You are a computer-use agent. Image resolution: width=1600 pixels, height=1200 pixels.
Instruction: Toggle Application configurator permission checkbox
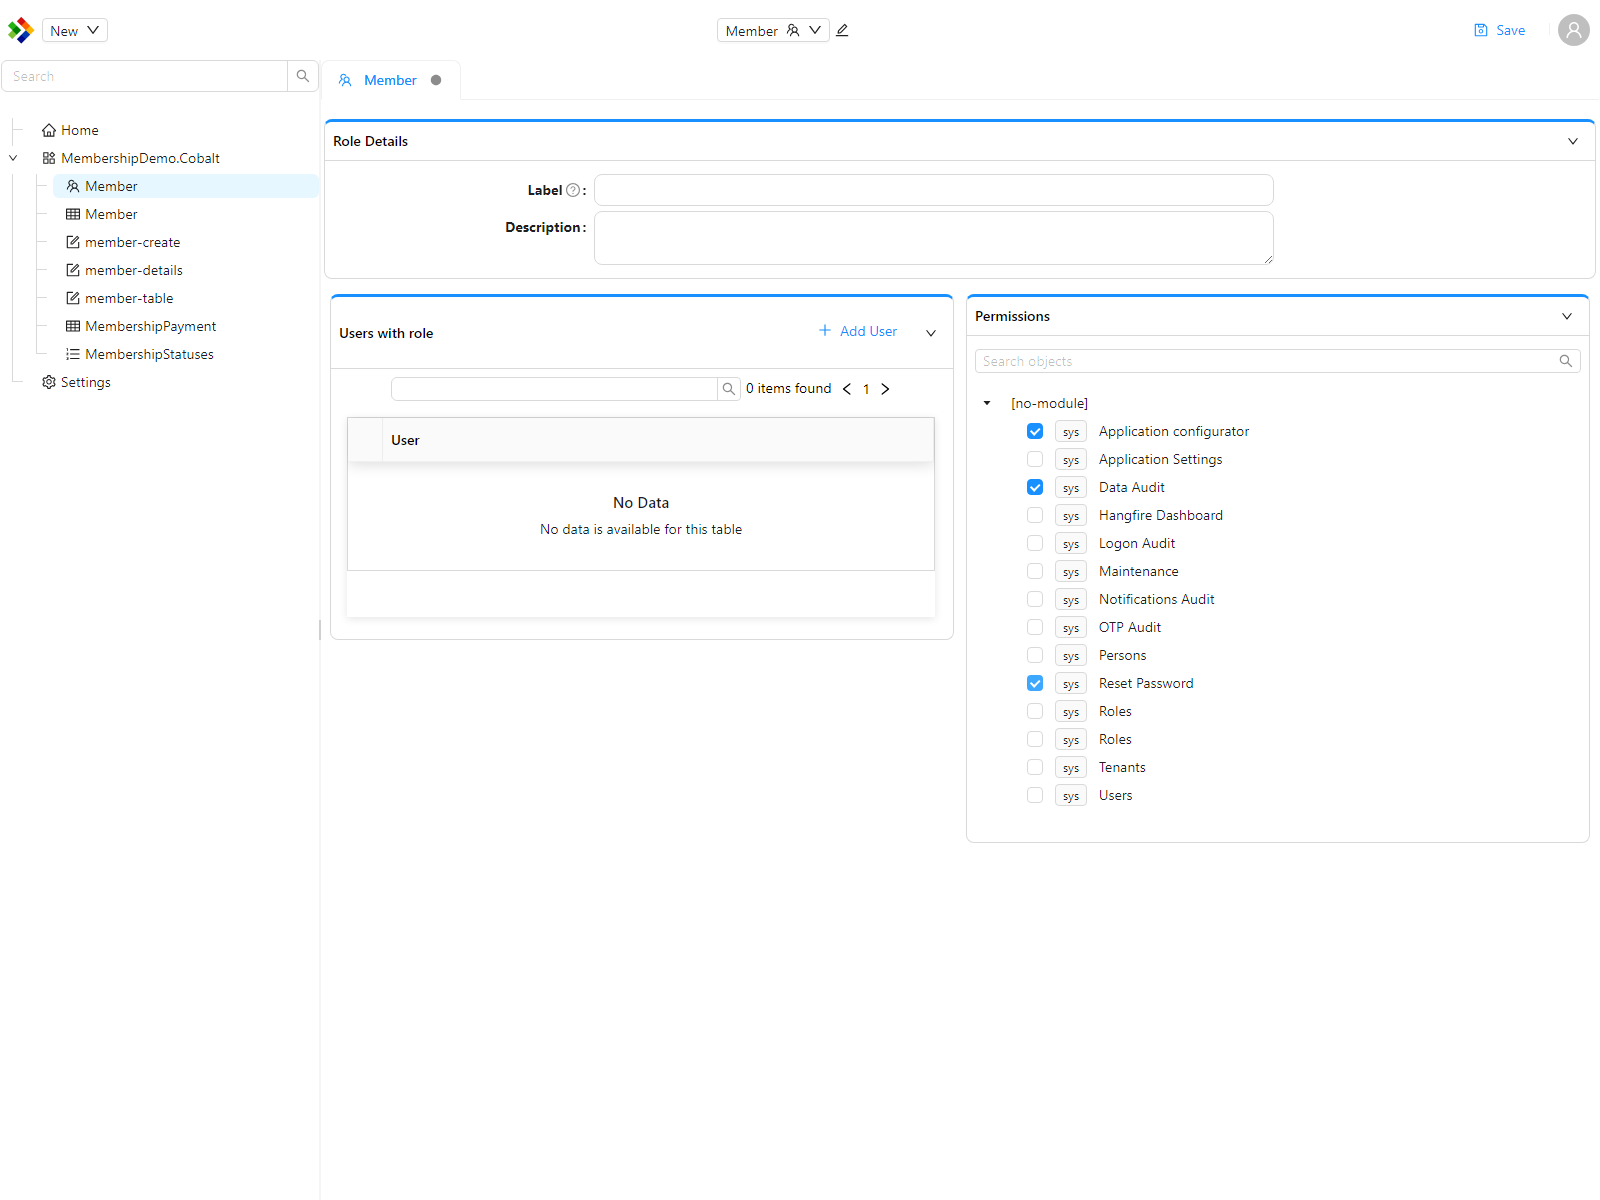[x=1035, y=431]
